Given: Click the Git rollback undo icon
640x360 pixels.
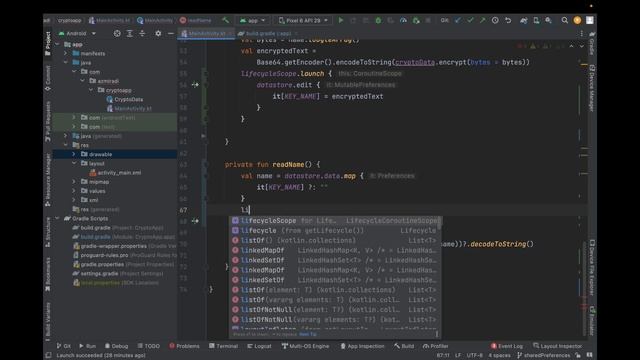Looking at the screenshot, I should coord(508,20).
